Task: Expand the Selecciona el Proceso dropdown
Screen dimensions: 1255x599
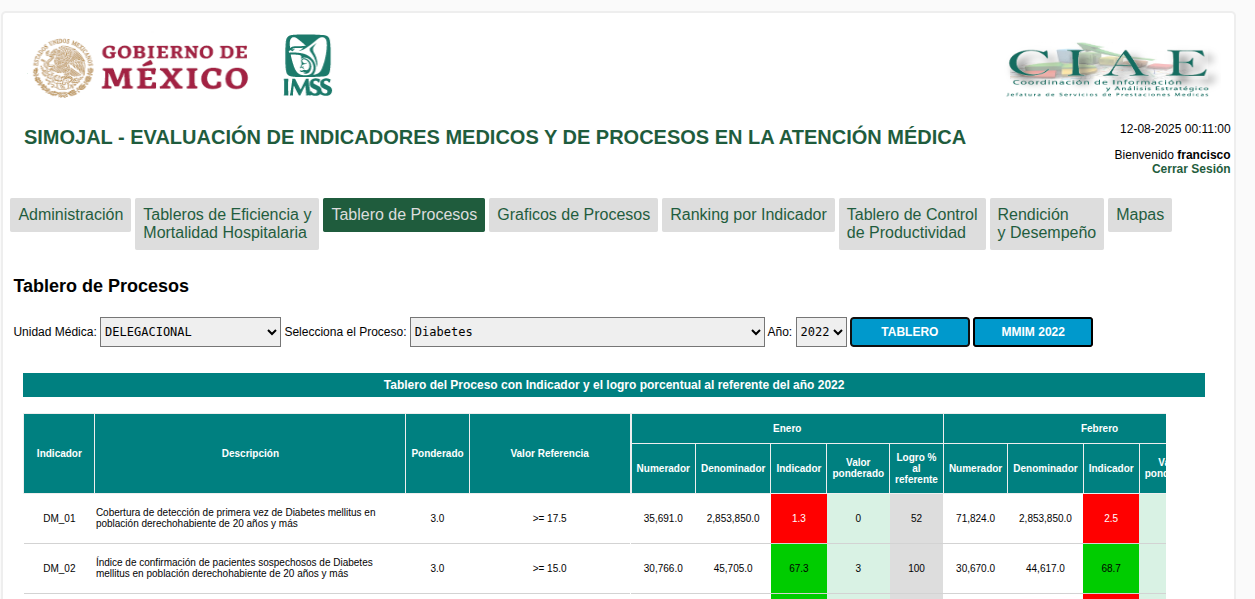Action: (587, 332)
